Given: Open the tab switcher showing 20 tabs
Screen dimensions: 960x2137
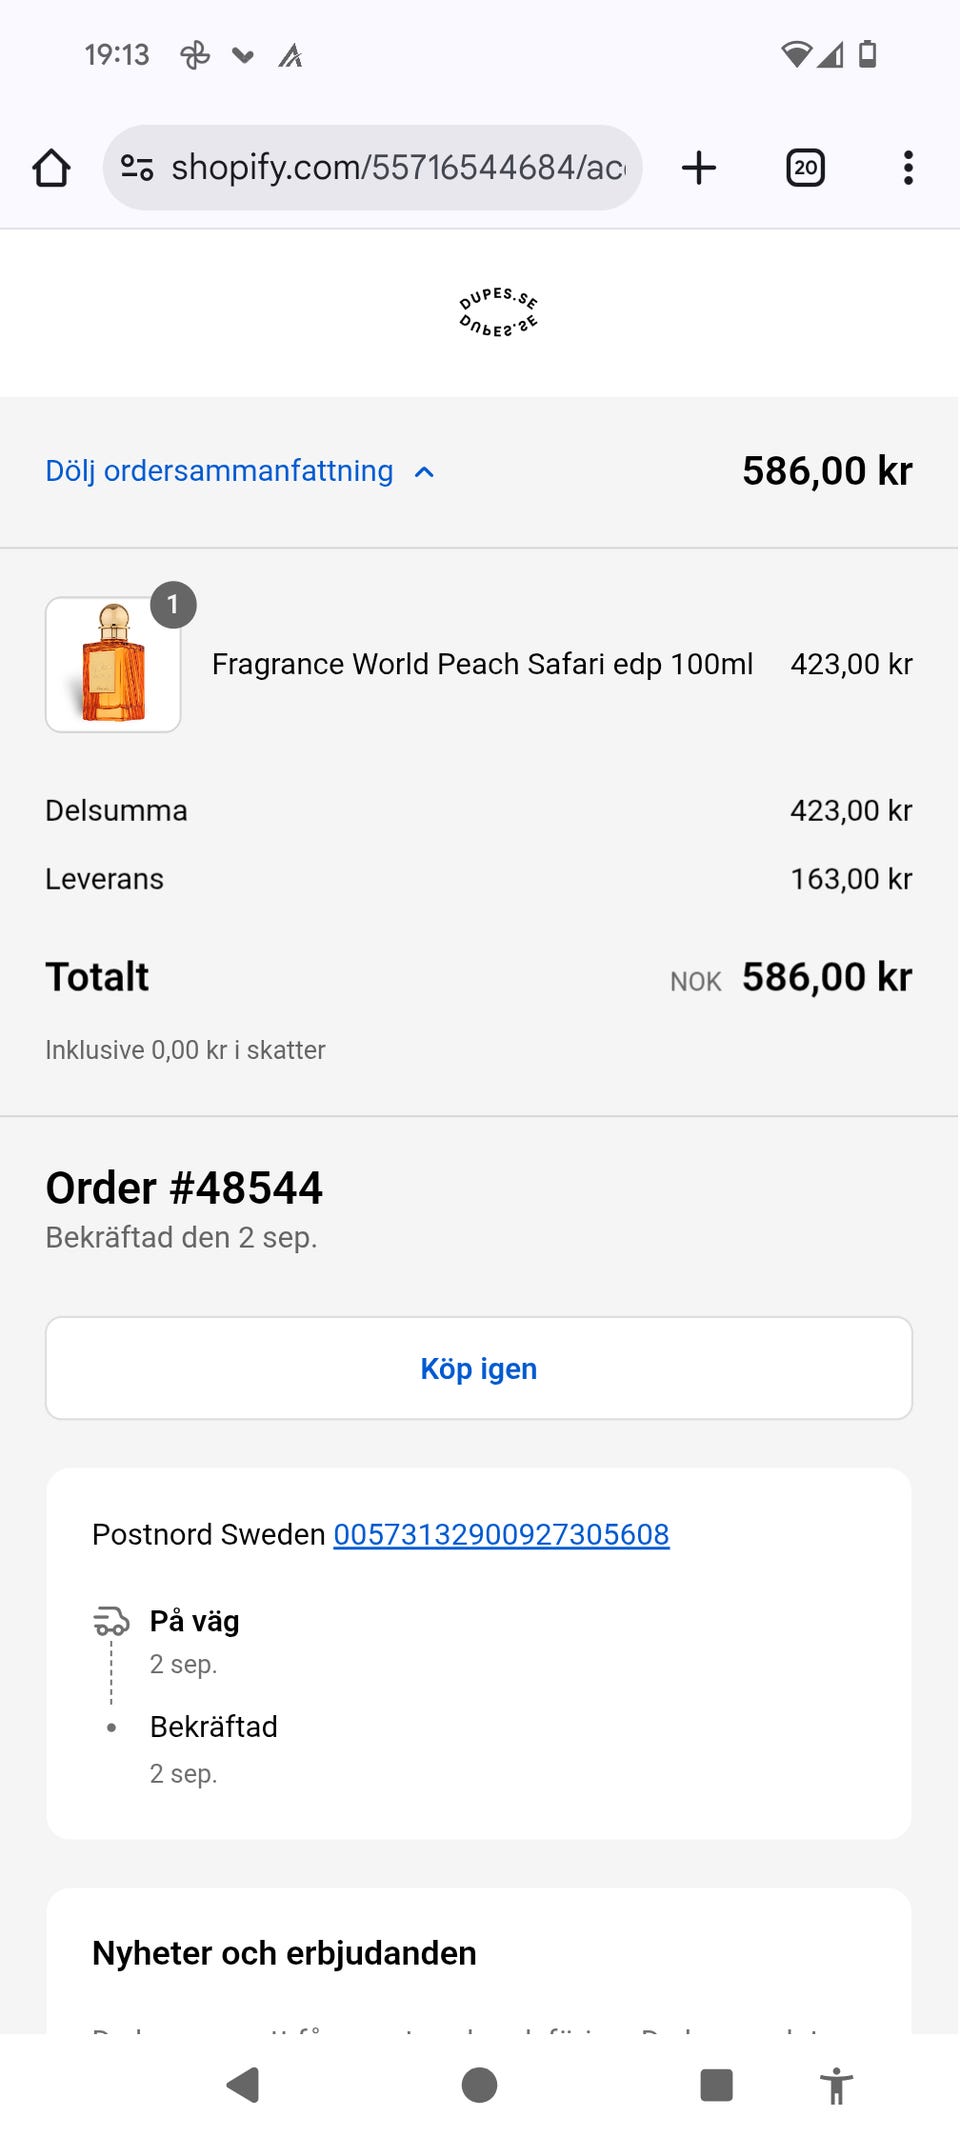Looking at the screenshot, I should pyautogui.click(x=805, y=168).
